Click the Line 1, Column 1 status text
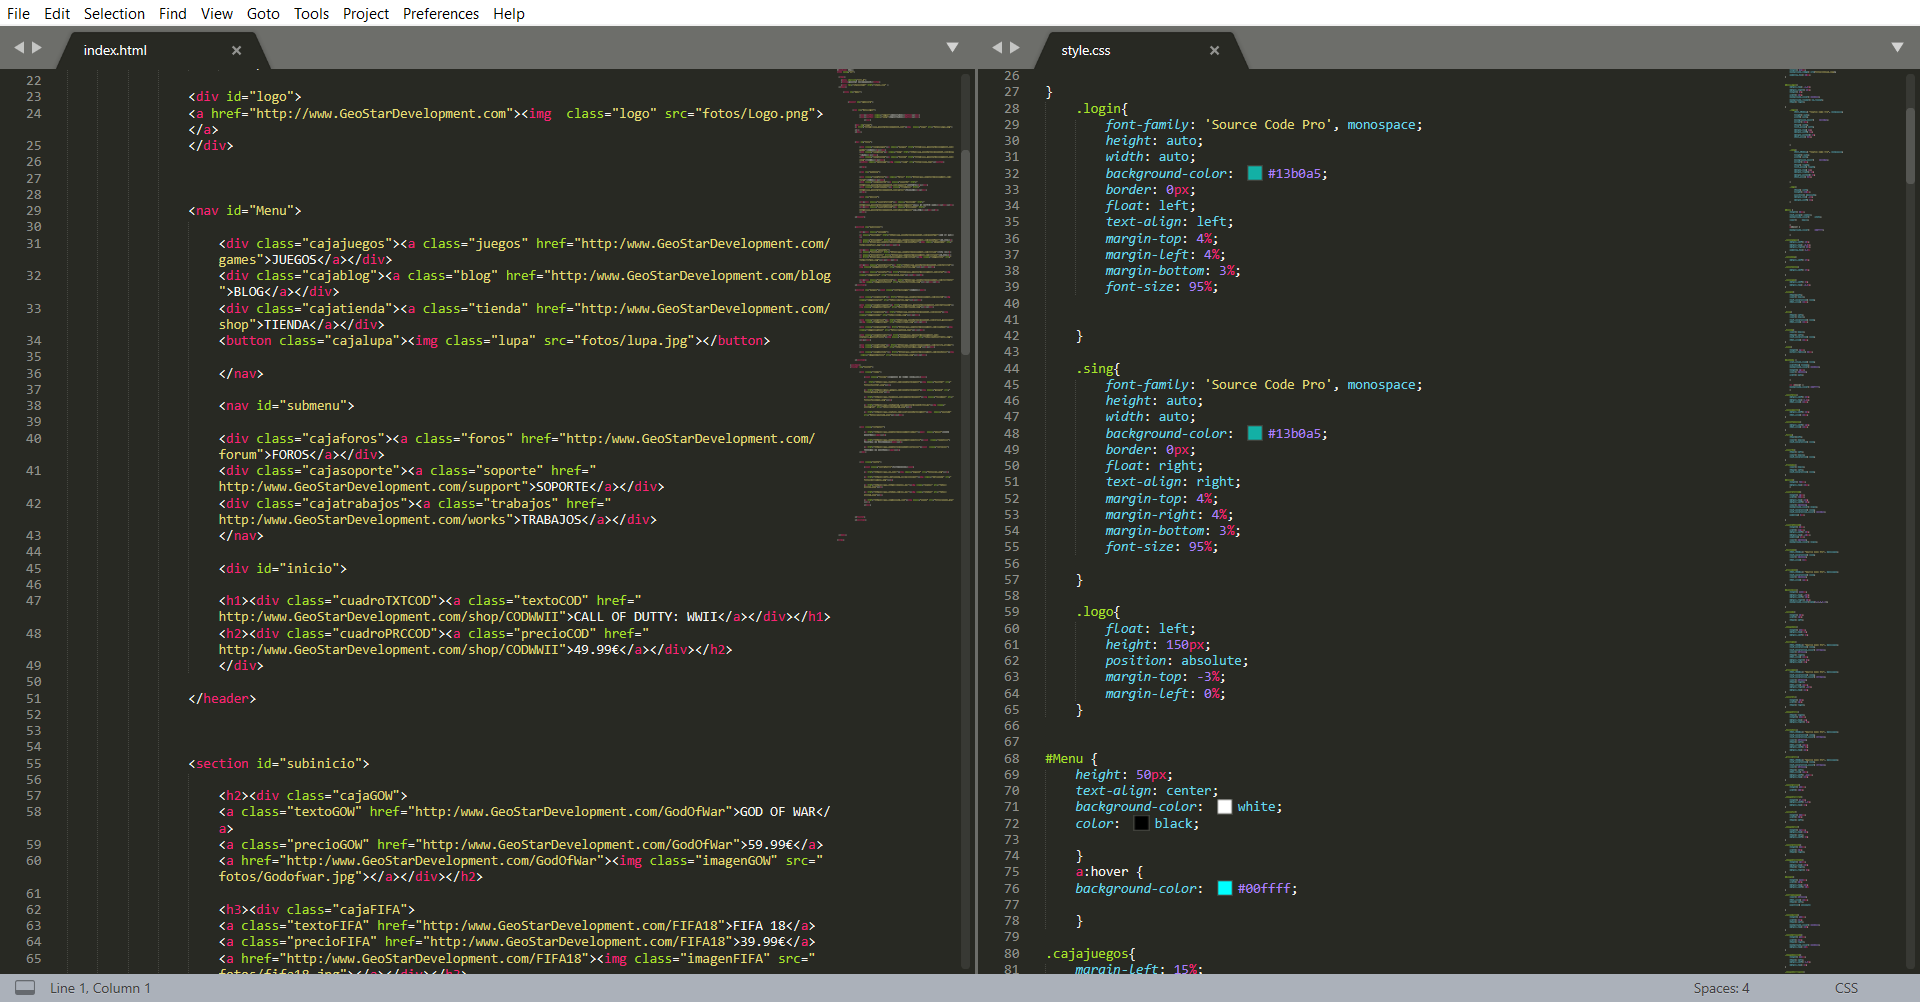 [x=100, y=988]
